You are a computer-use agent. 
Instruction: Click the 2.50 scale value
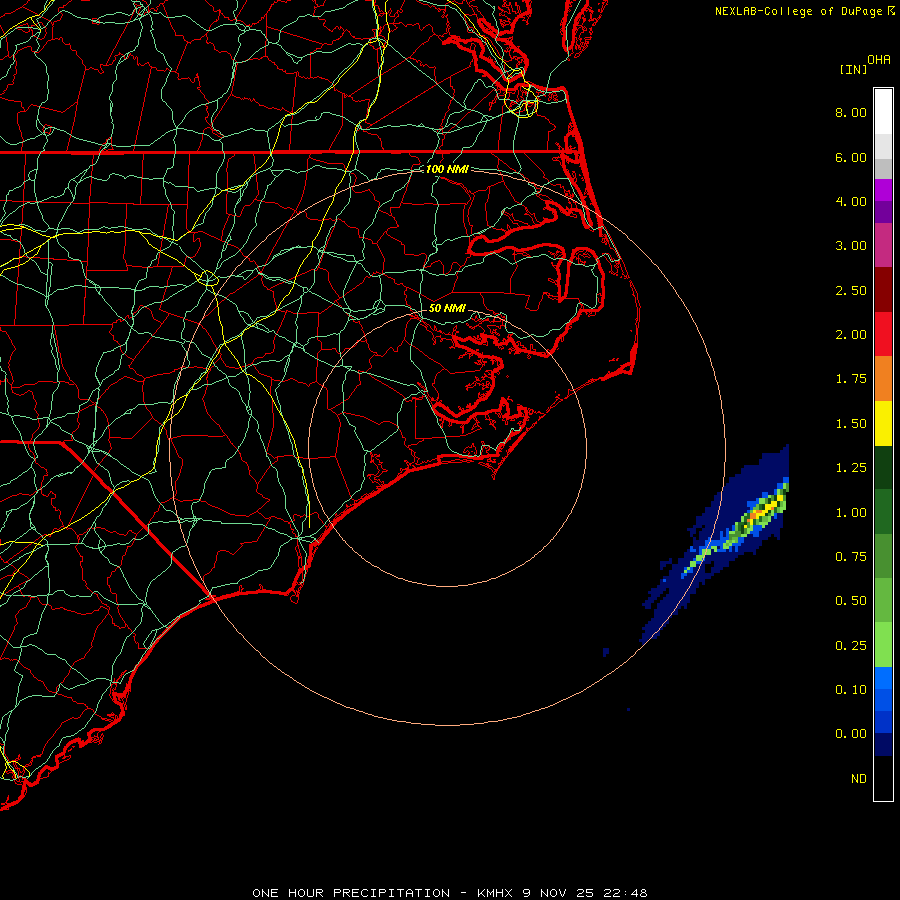coord(851,290)
